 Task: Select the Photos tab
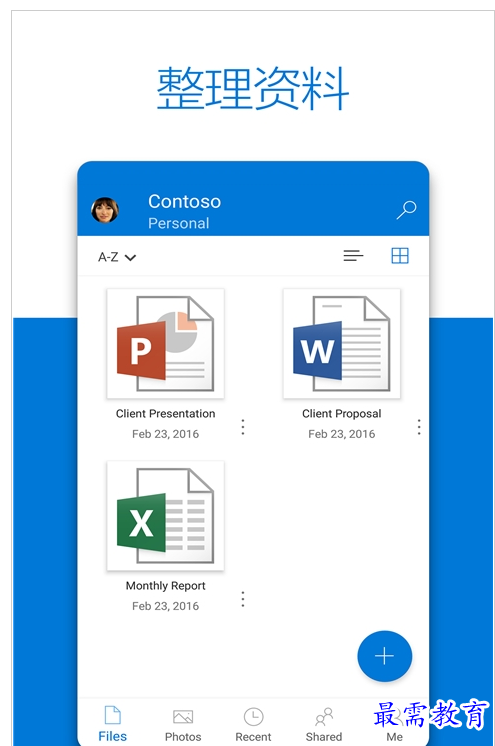click(x=183, y=725)
